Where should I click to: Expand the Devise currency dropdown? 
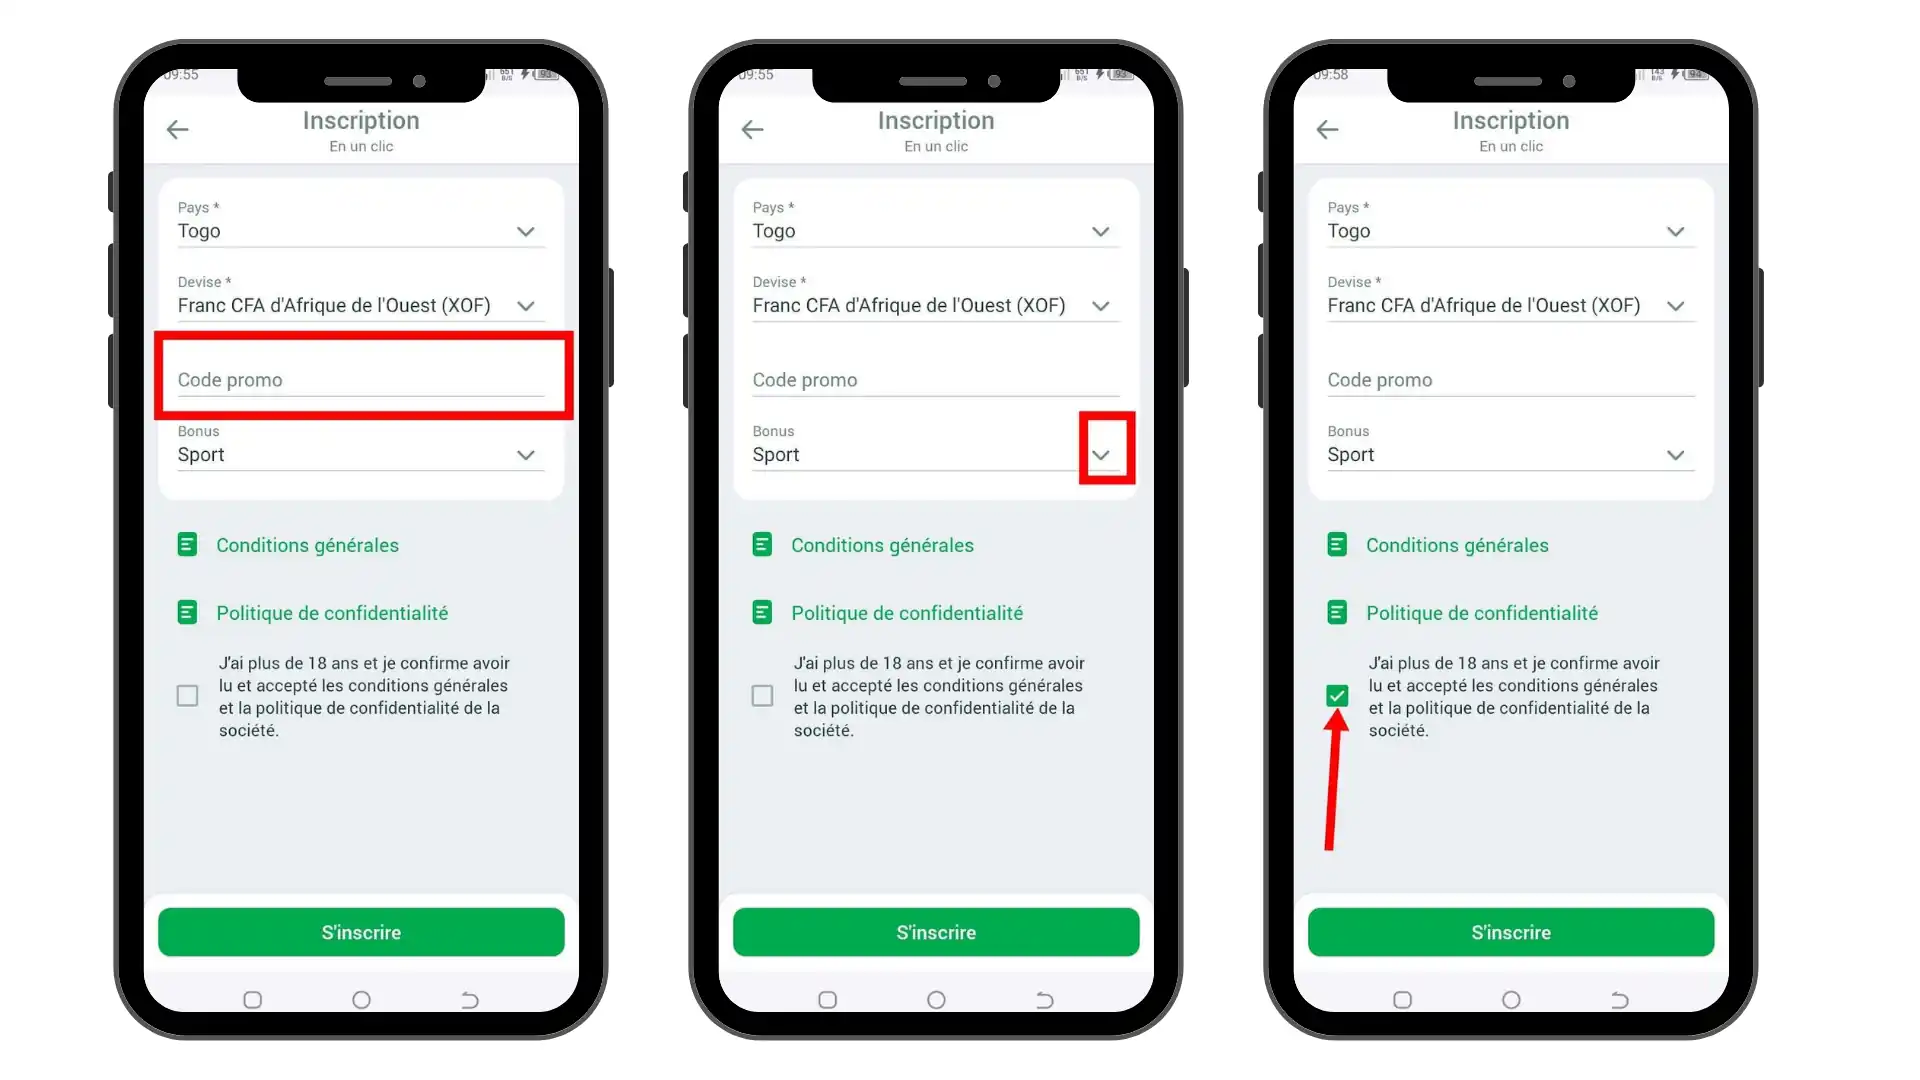tap(526, 305)
